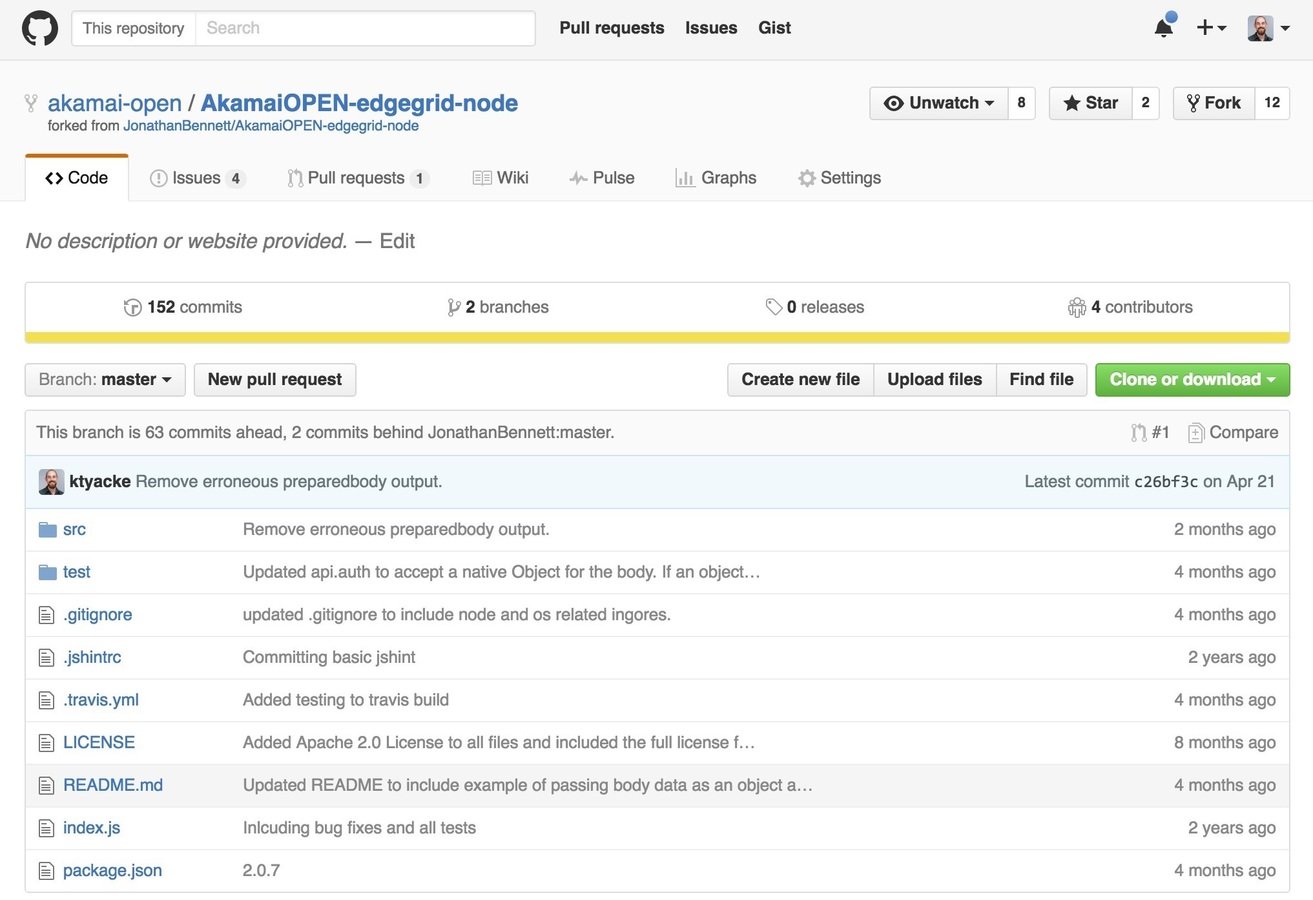1313x900 pixels.
Task: Open the .jshintrc file
Action: click(92, 657)
